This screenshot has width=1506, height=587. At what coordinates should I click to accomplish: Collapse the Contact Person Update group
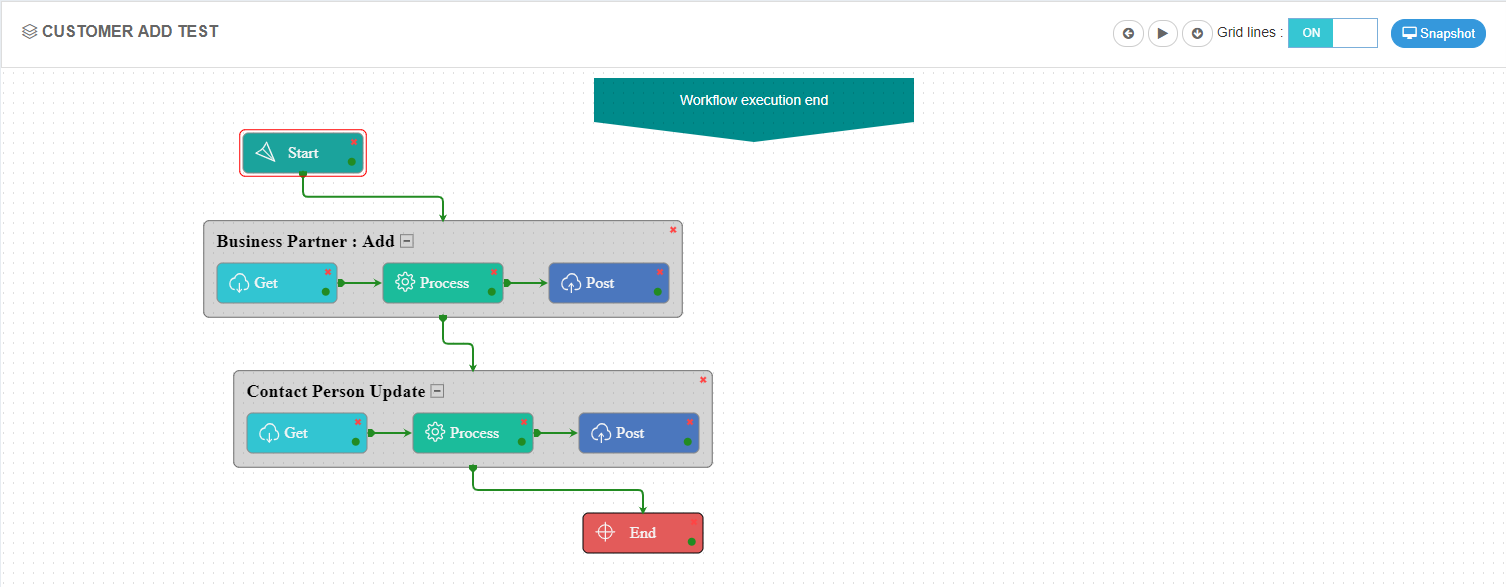437,390
